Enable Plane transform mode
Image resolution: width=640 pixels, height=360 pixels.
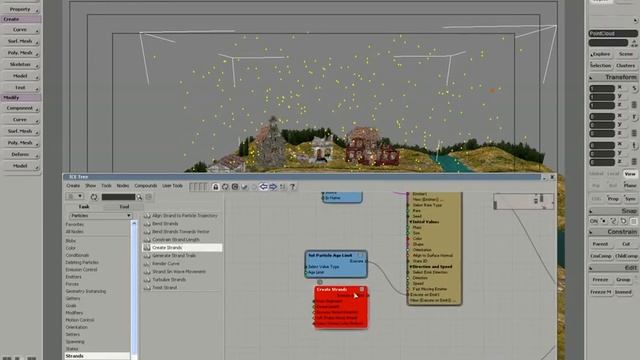[630, 185]
